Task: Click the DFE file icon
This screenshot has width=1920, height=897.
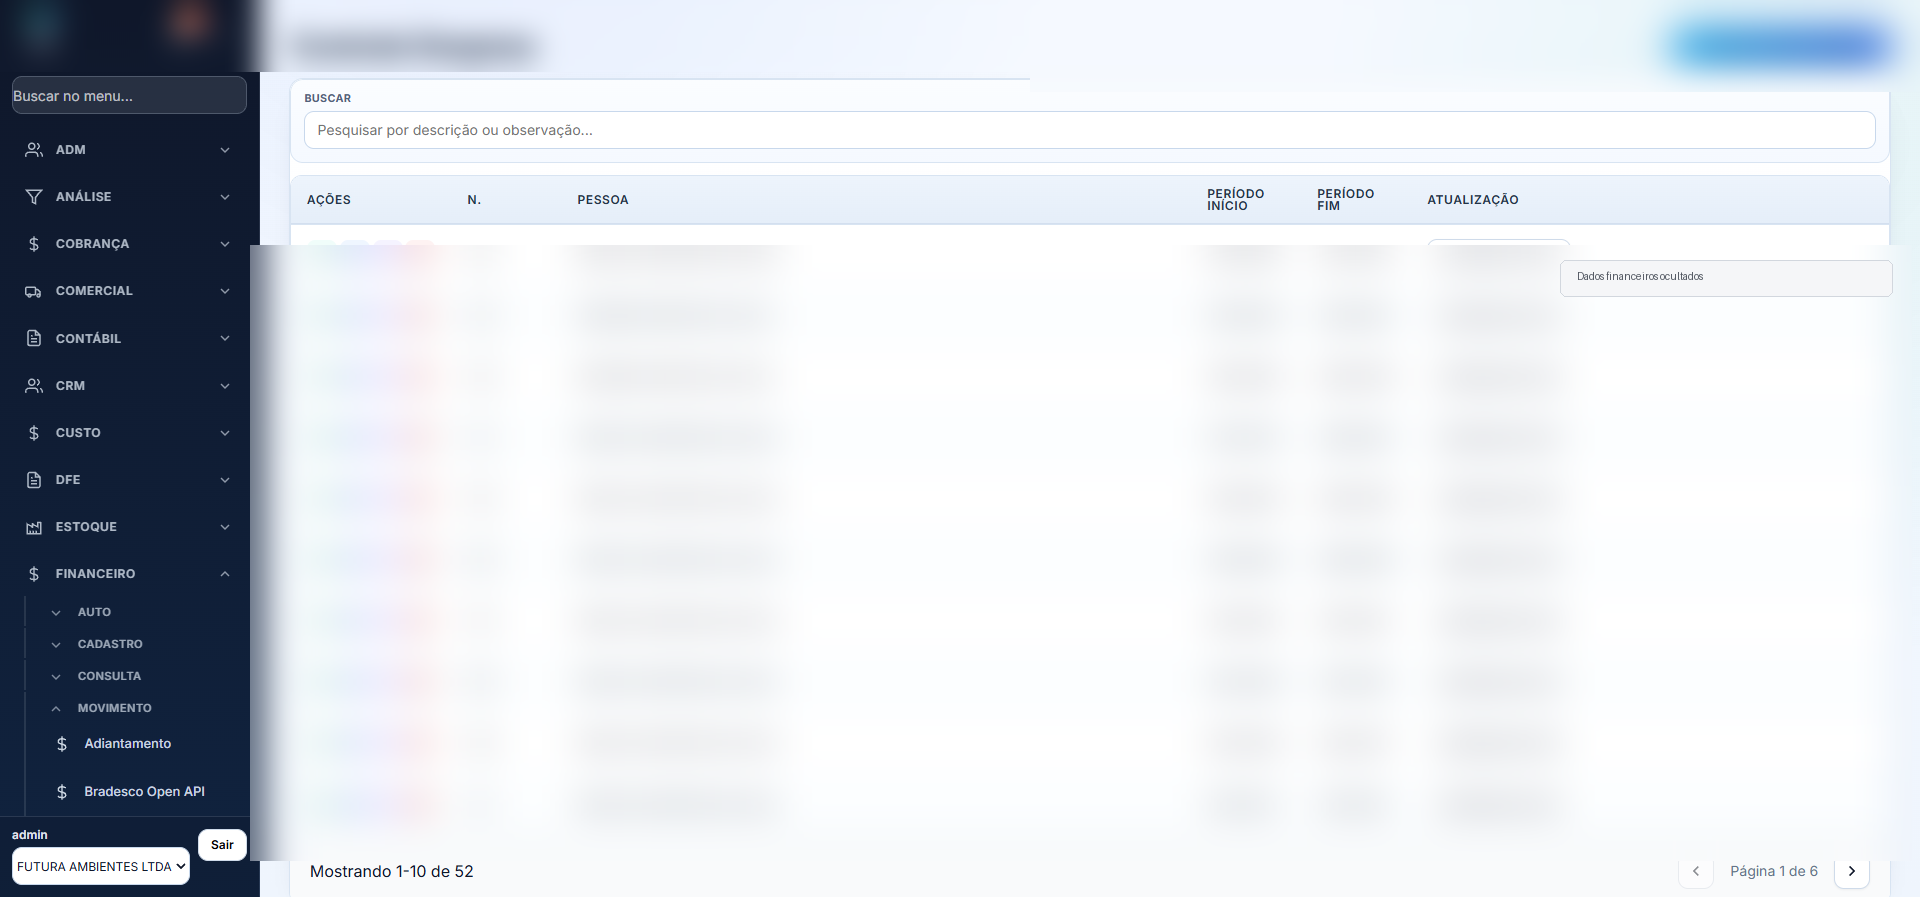Action: click(34, 480)
